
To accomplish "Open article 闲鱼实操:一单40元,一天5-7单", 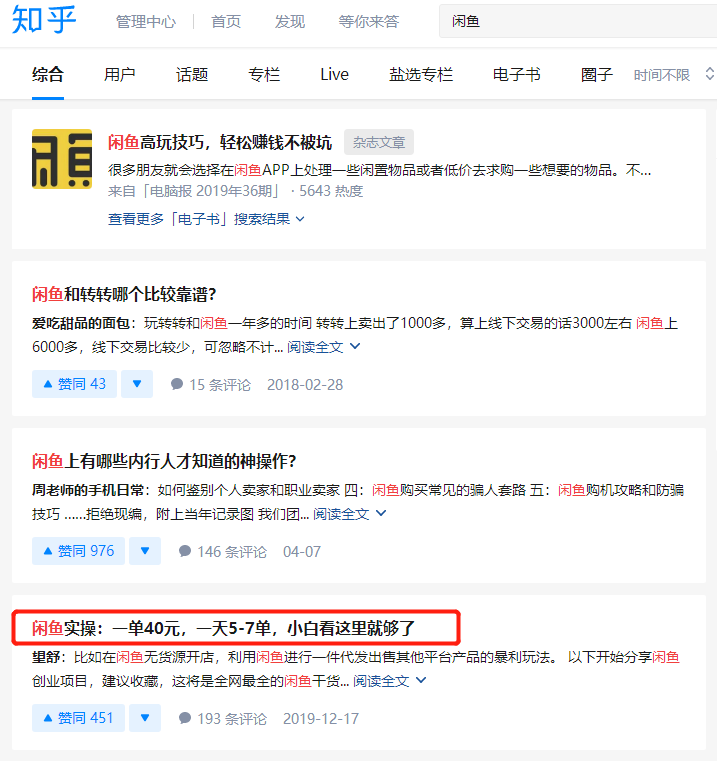I will 223,628.
